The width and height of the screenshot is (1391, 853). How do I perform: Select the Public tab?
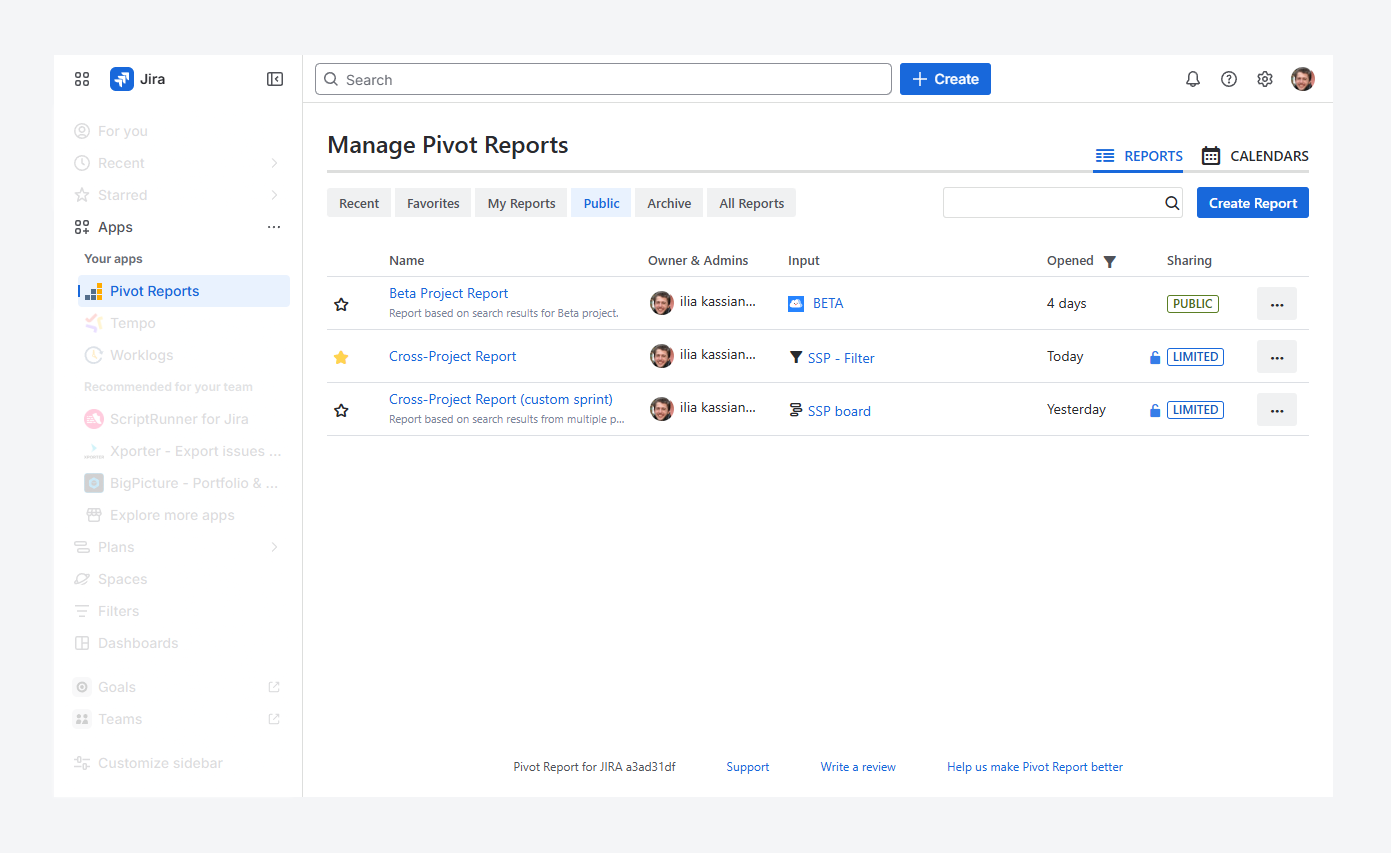coord(601,203)
